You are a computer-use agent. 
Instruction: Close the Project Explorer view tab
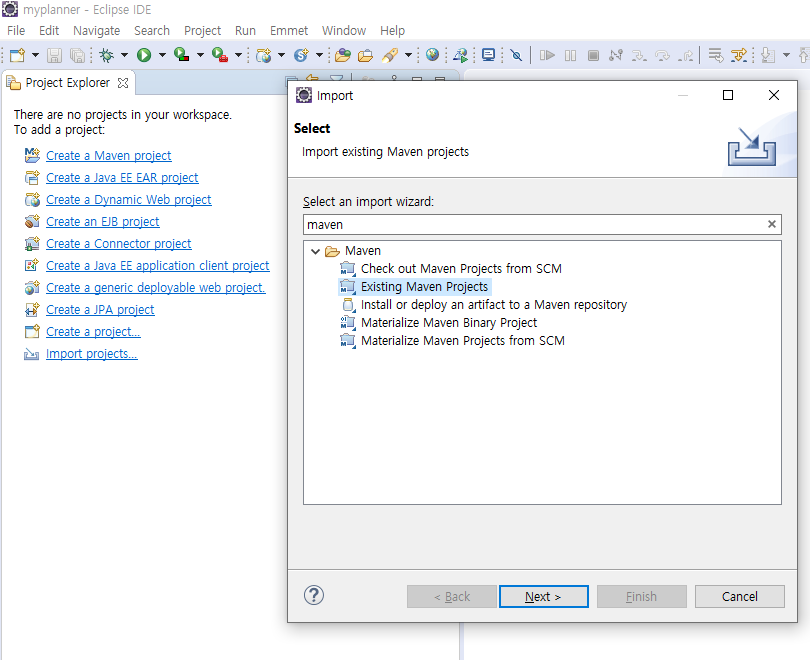point(123,83)
